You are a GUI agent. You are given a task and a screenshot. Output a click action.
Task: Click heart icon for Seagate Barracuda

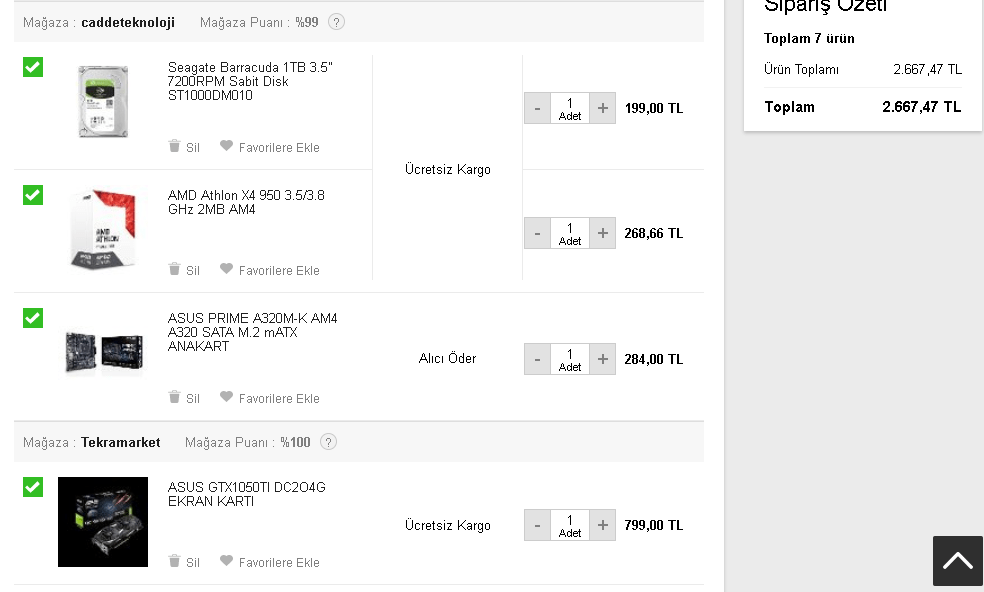pyautogui.click(x=227, y=146)
